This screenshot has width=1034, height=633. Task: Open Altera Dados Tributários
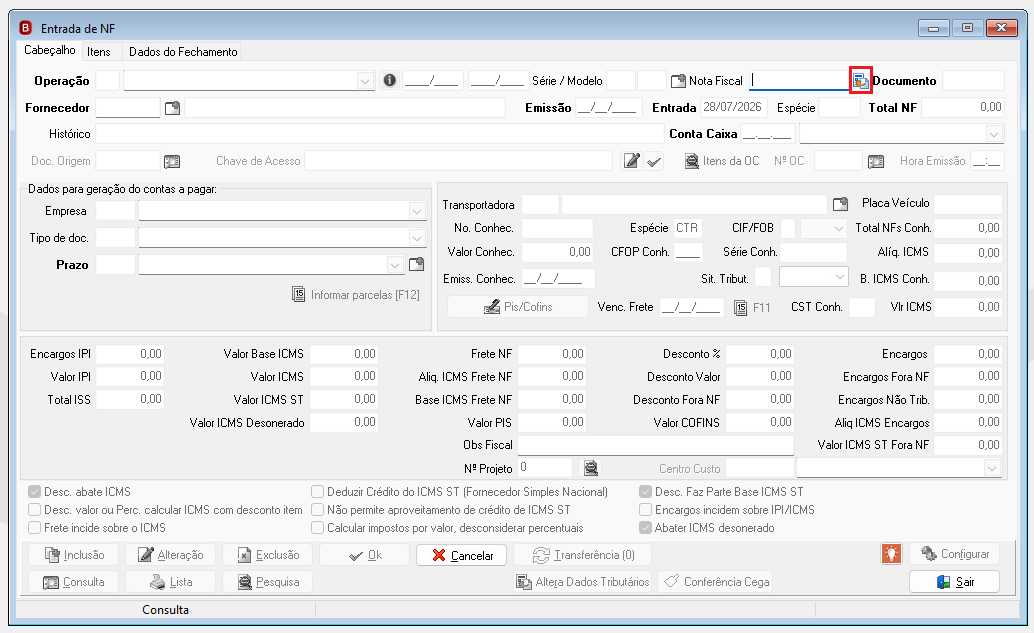(x=582, y=582)
